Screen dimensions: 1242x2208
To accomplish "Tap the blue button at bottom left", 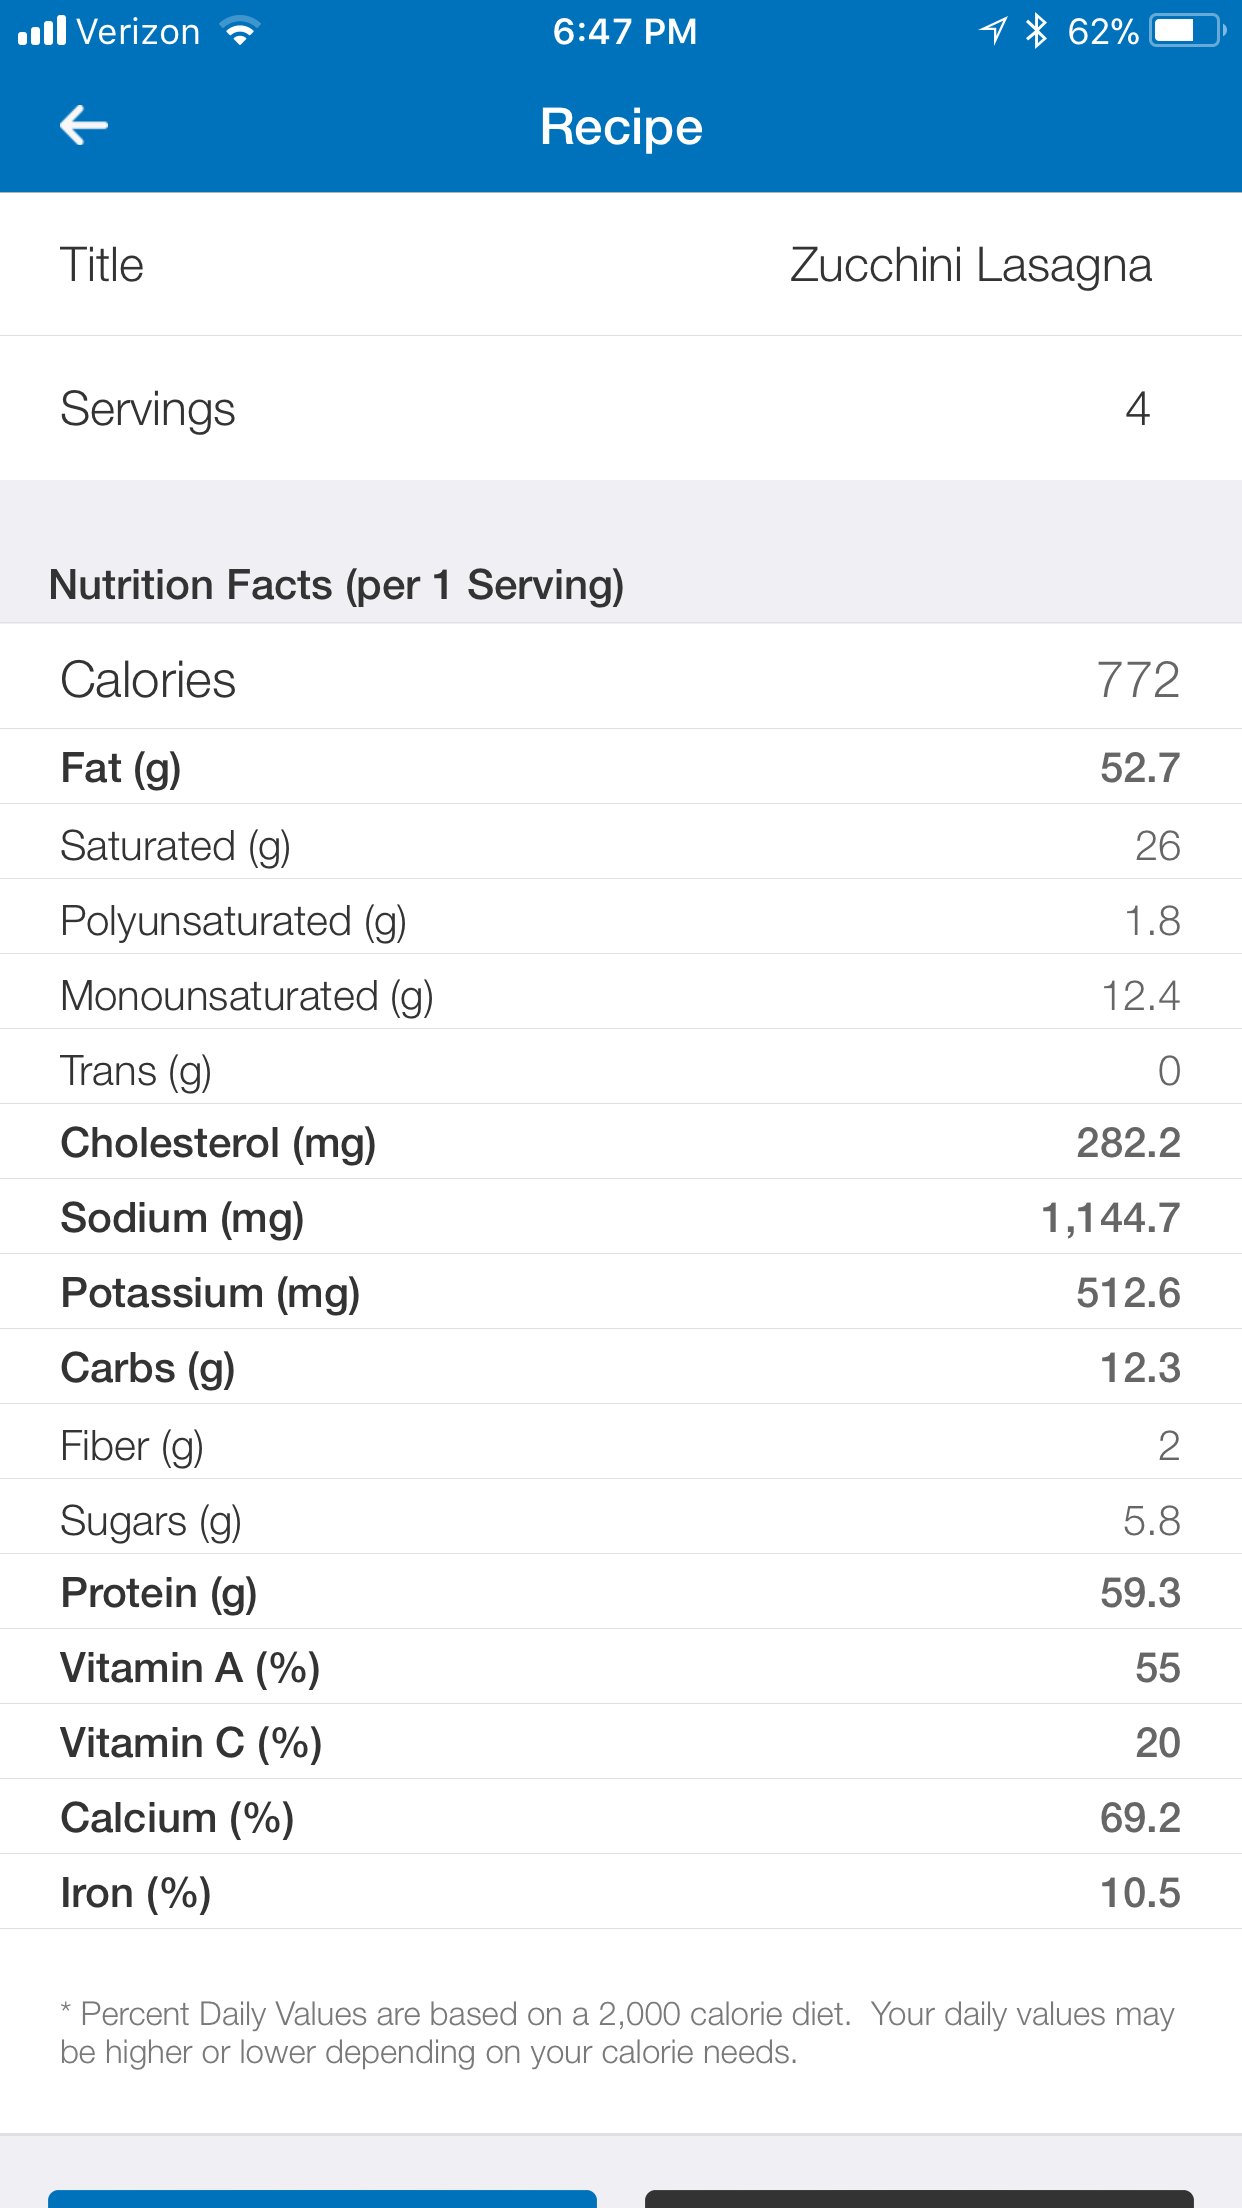I will tap(322, 2197).
